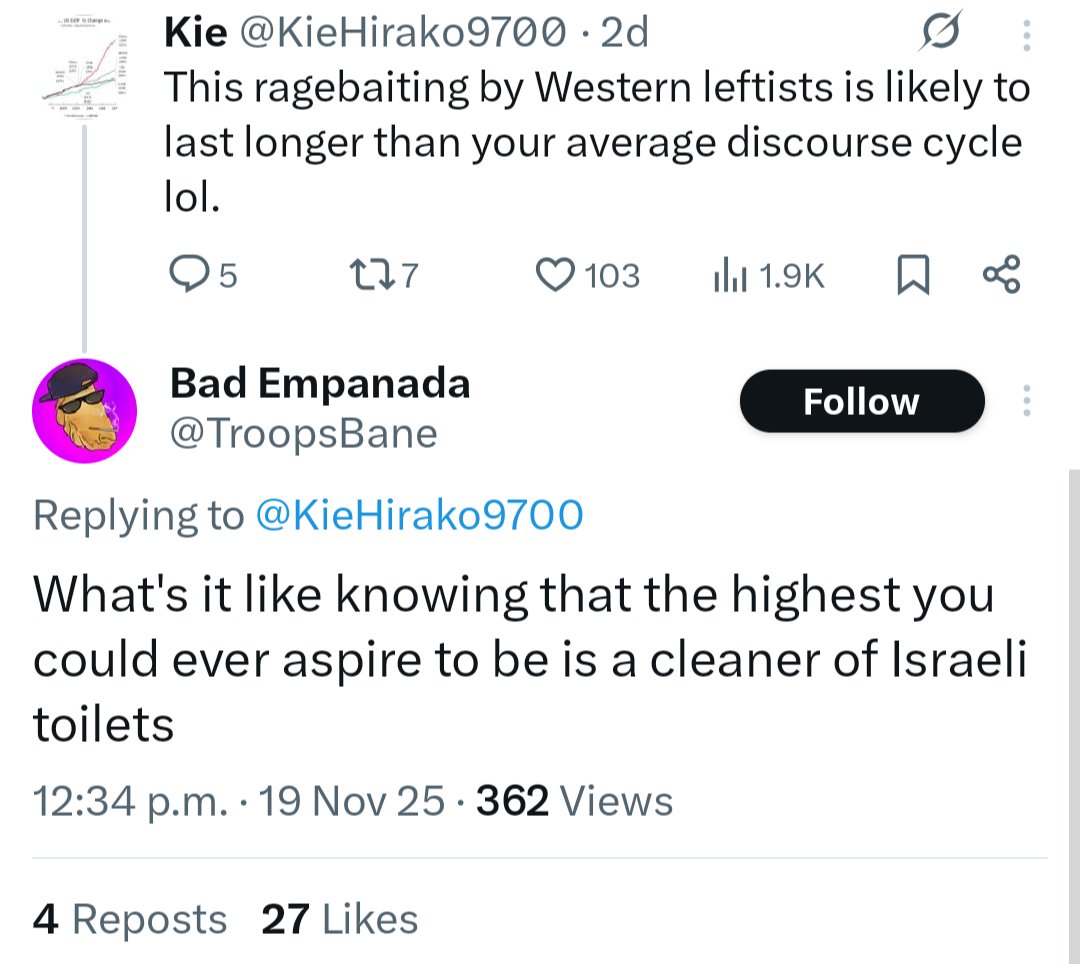Image resolution: width=1080 pixels, height=964 pixels.
Task: Click the reply icon on Kie's tweet
Action: [186, 274]
